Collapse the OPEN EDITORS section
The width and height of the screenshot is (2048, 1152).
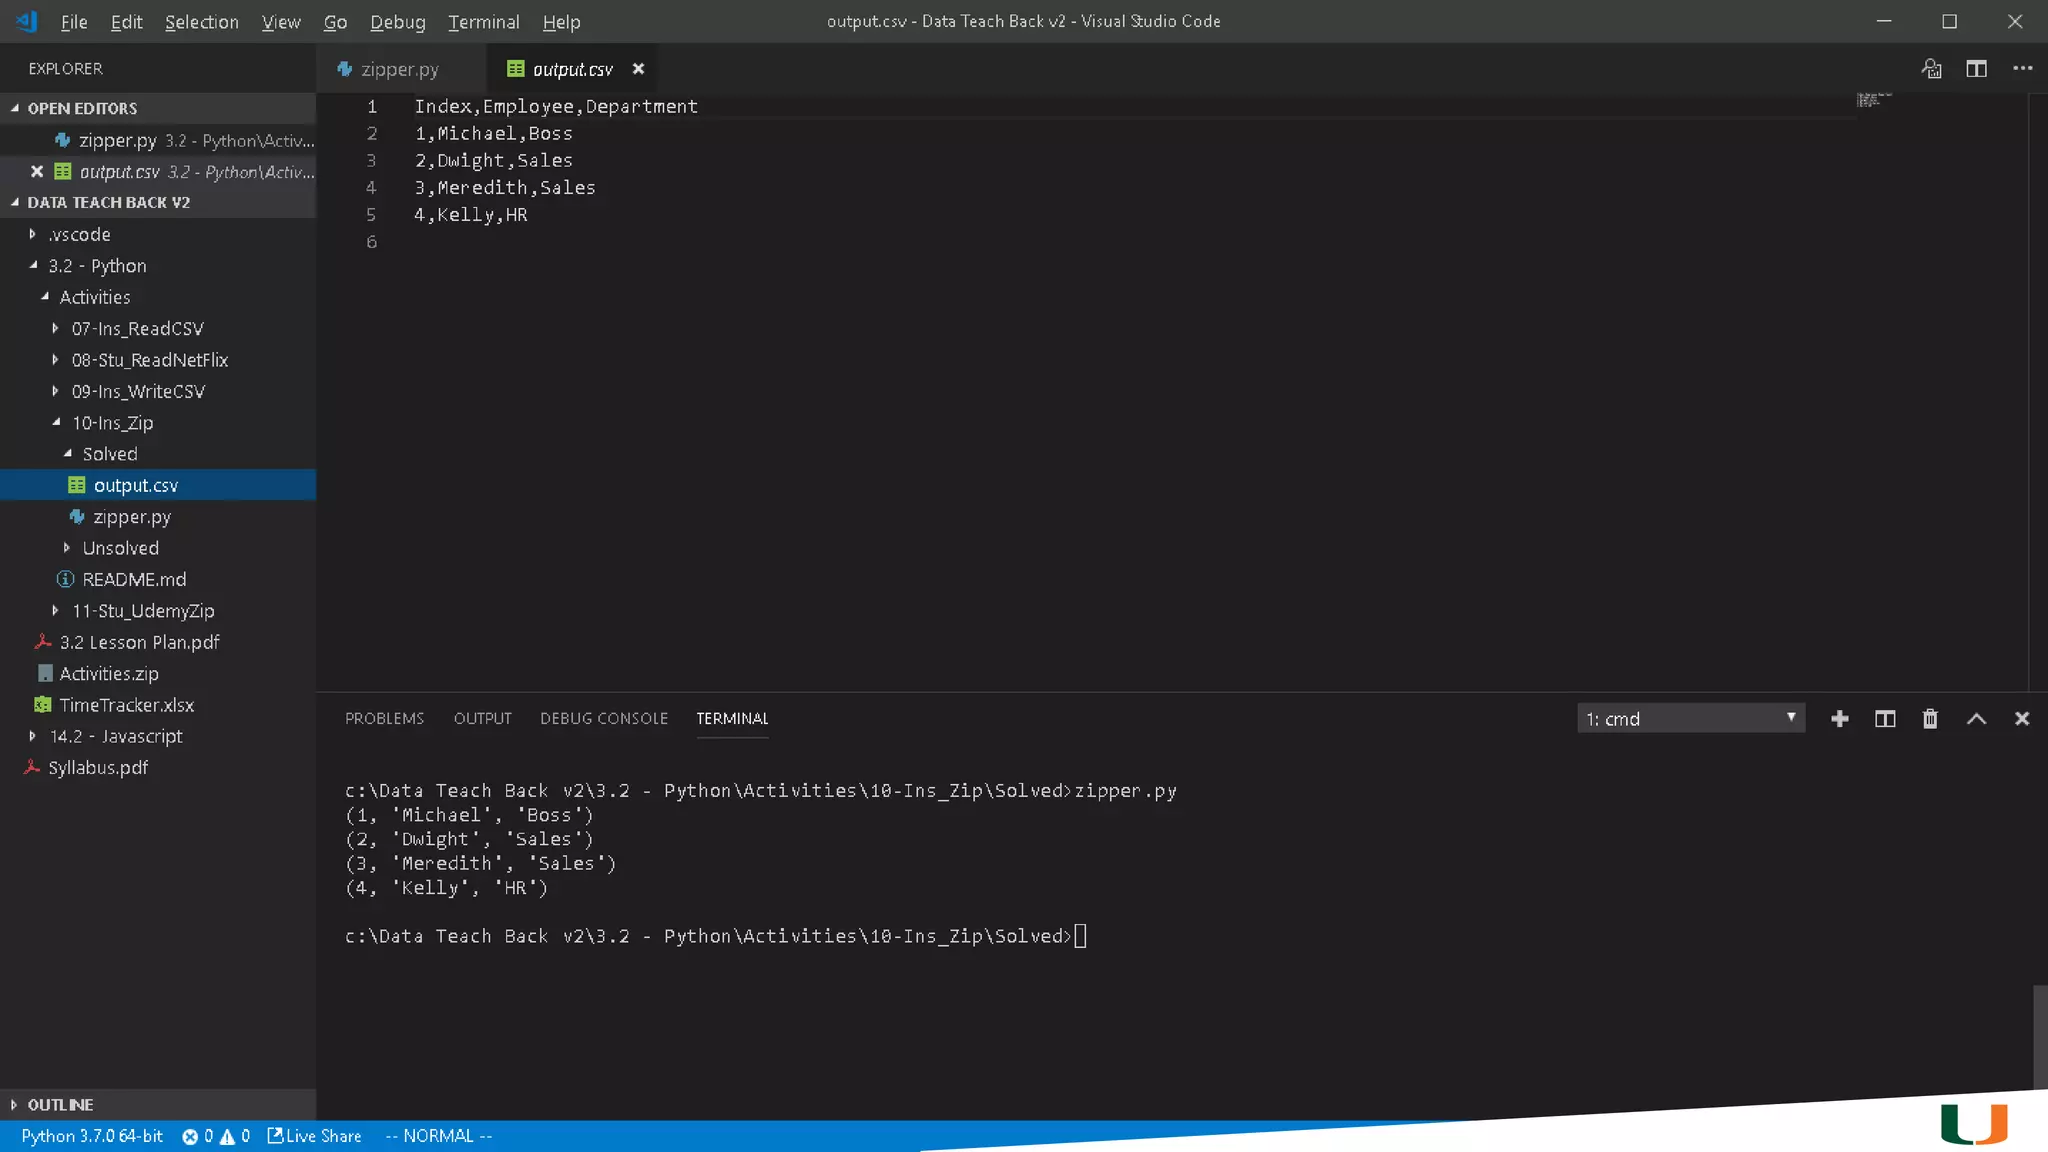point(82,108)
